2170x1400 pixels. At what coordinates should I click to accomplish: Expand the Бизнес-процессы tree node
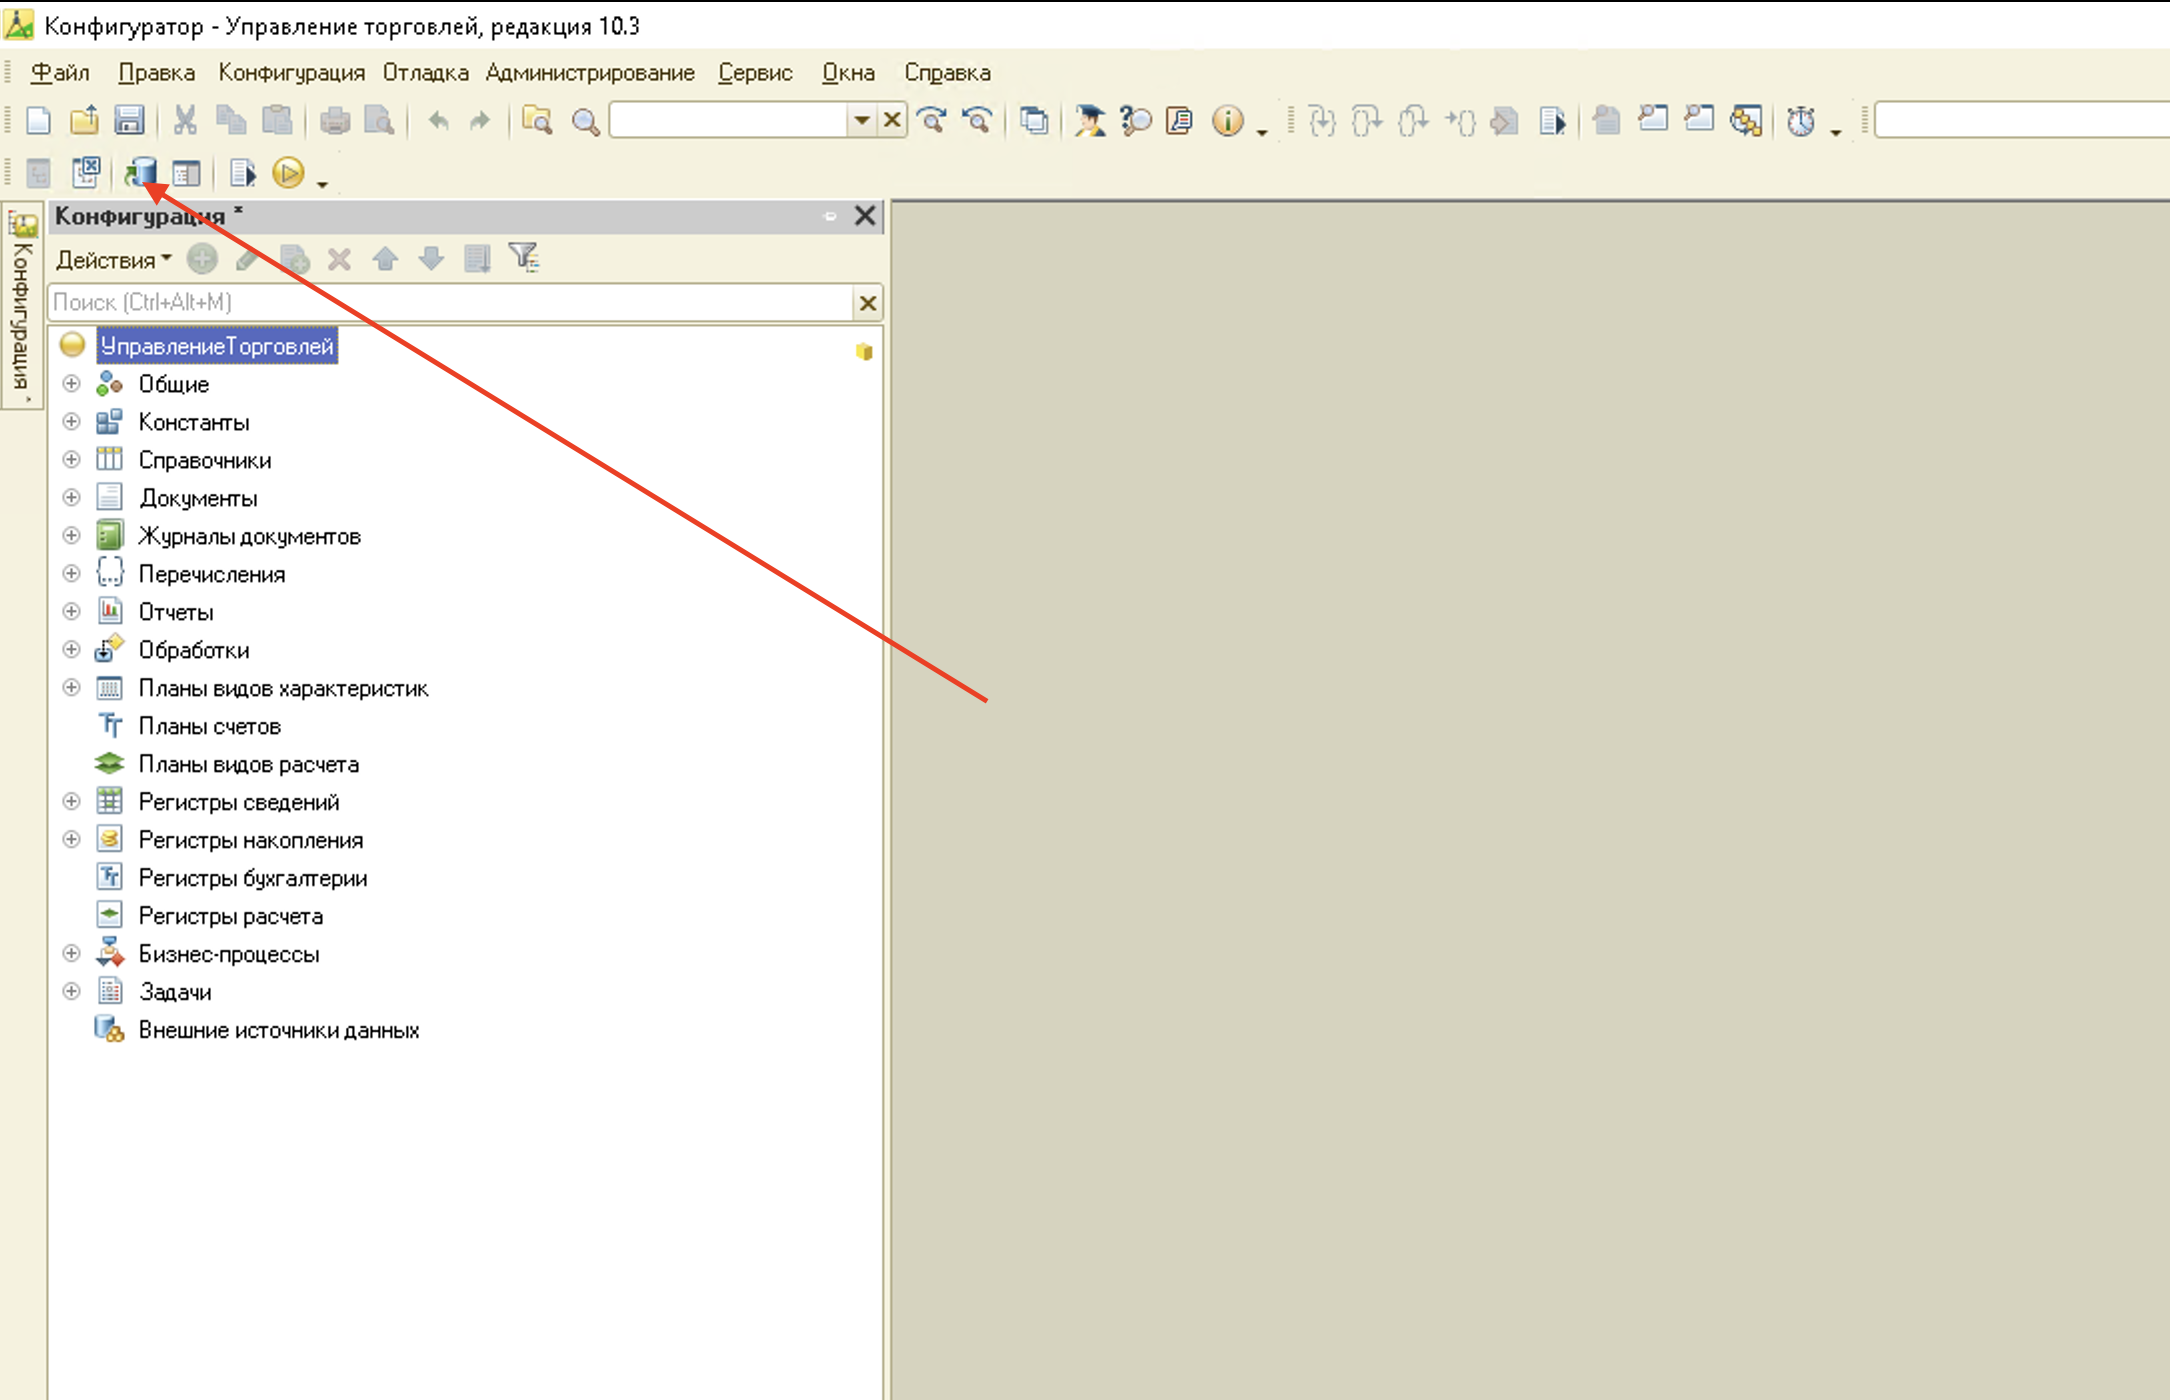[x=71, y=954]
